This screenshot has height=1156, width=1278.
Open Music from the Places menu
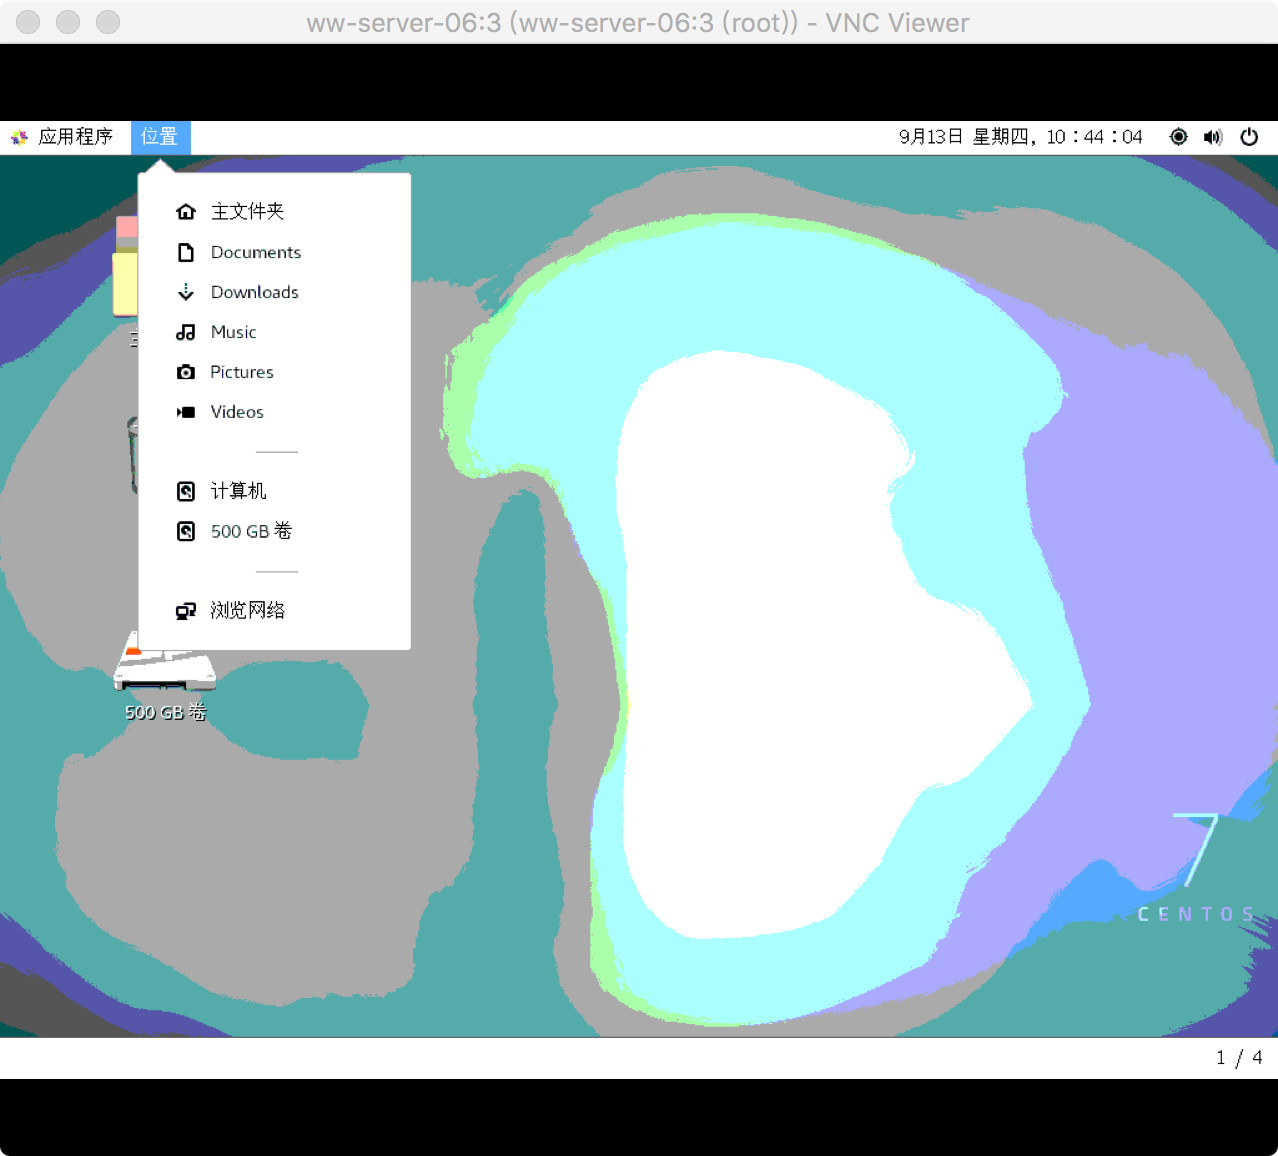click(x=274, y=332)
